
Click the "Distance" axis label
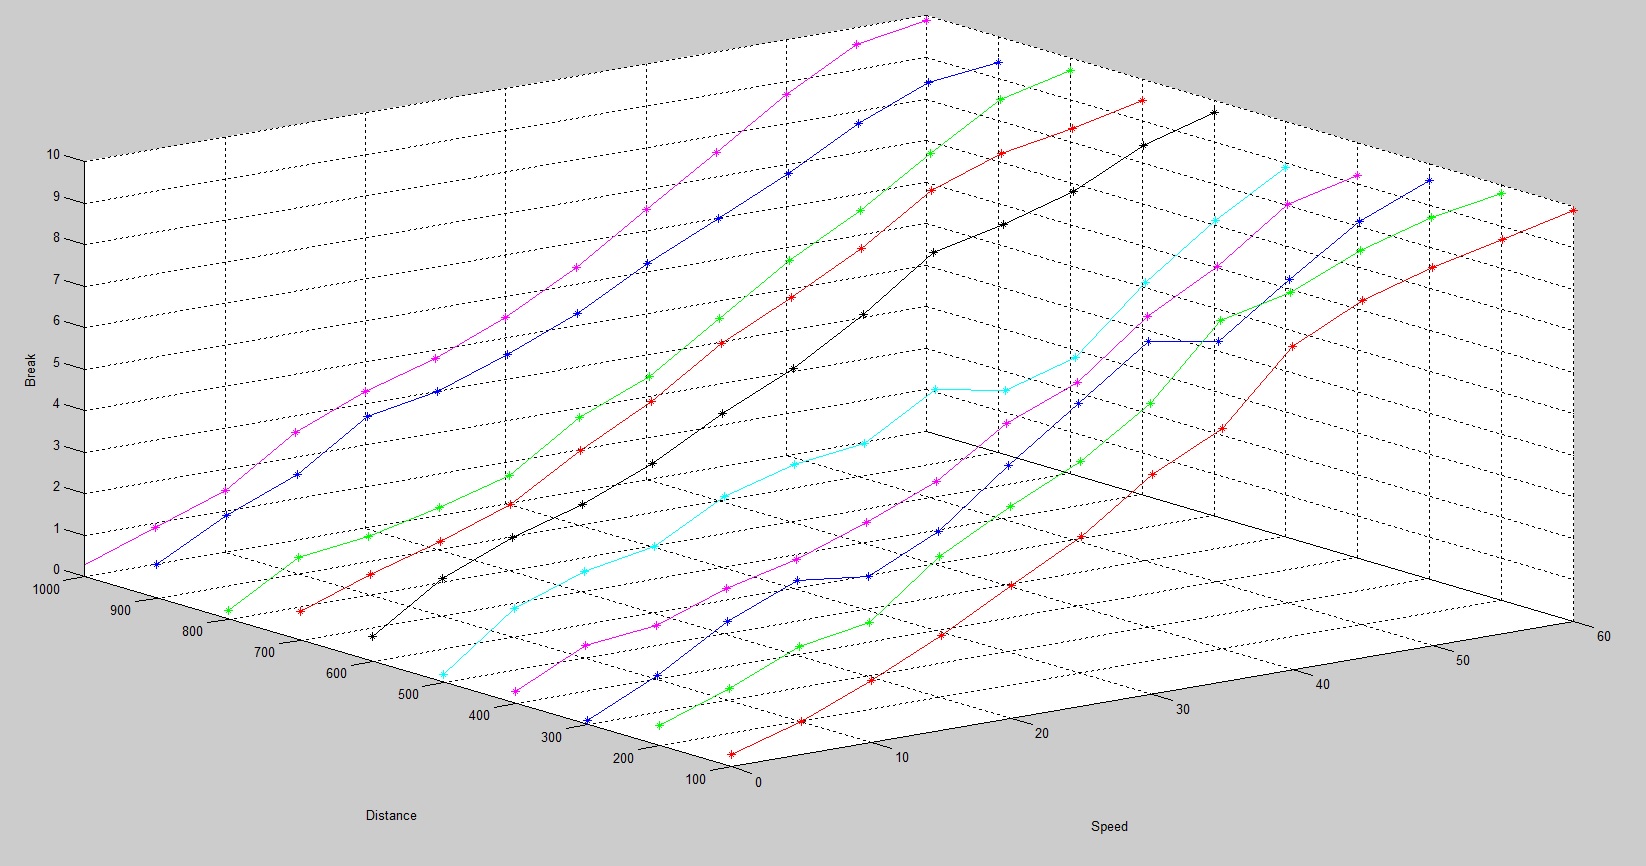(391, 816)
